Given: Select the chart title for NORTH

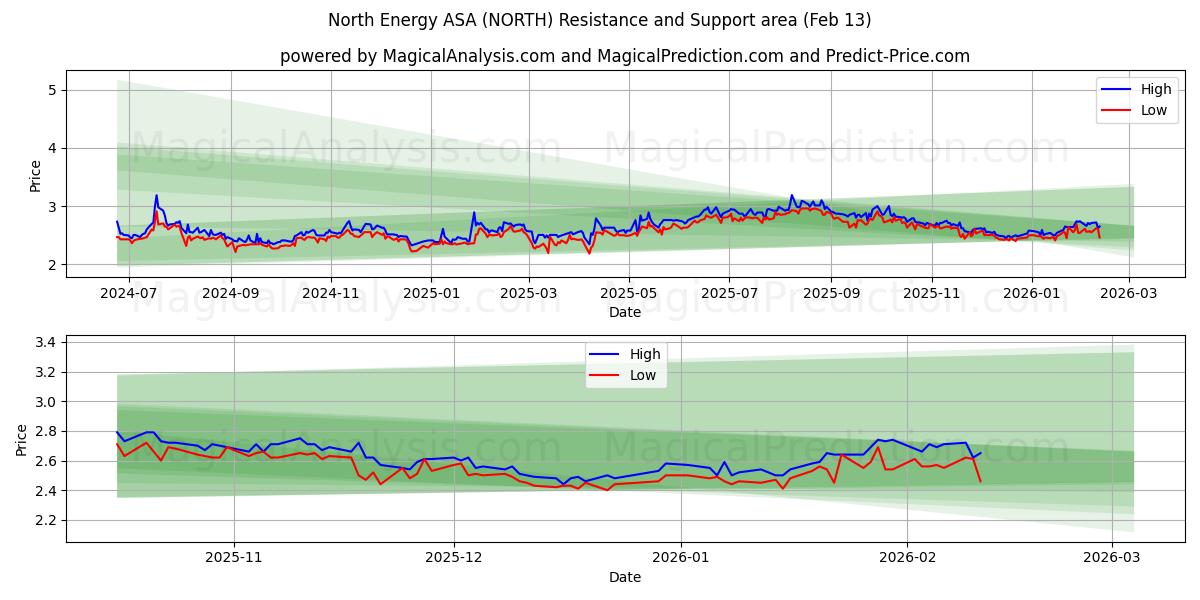Looking at the screenshot, I should click(x=600, y=21).
